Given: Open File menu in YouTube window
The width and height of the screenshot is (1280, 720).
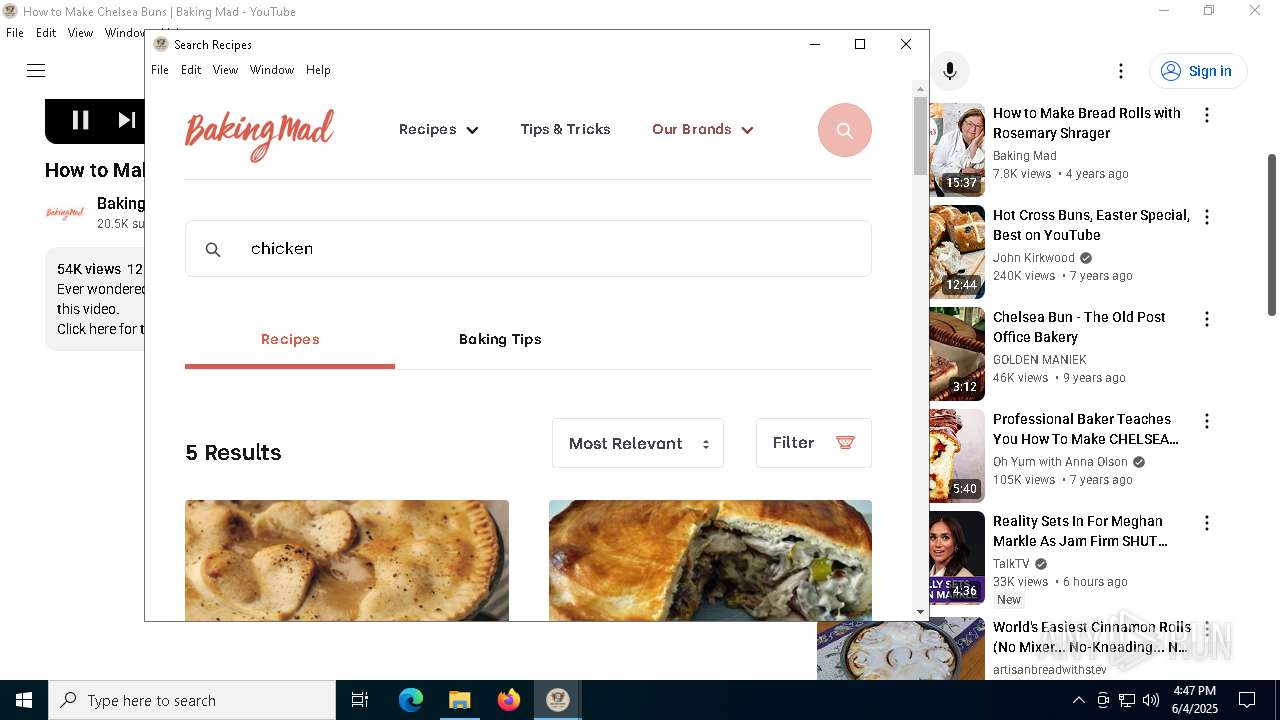Looking at the screenshot, I should point(15,33).
